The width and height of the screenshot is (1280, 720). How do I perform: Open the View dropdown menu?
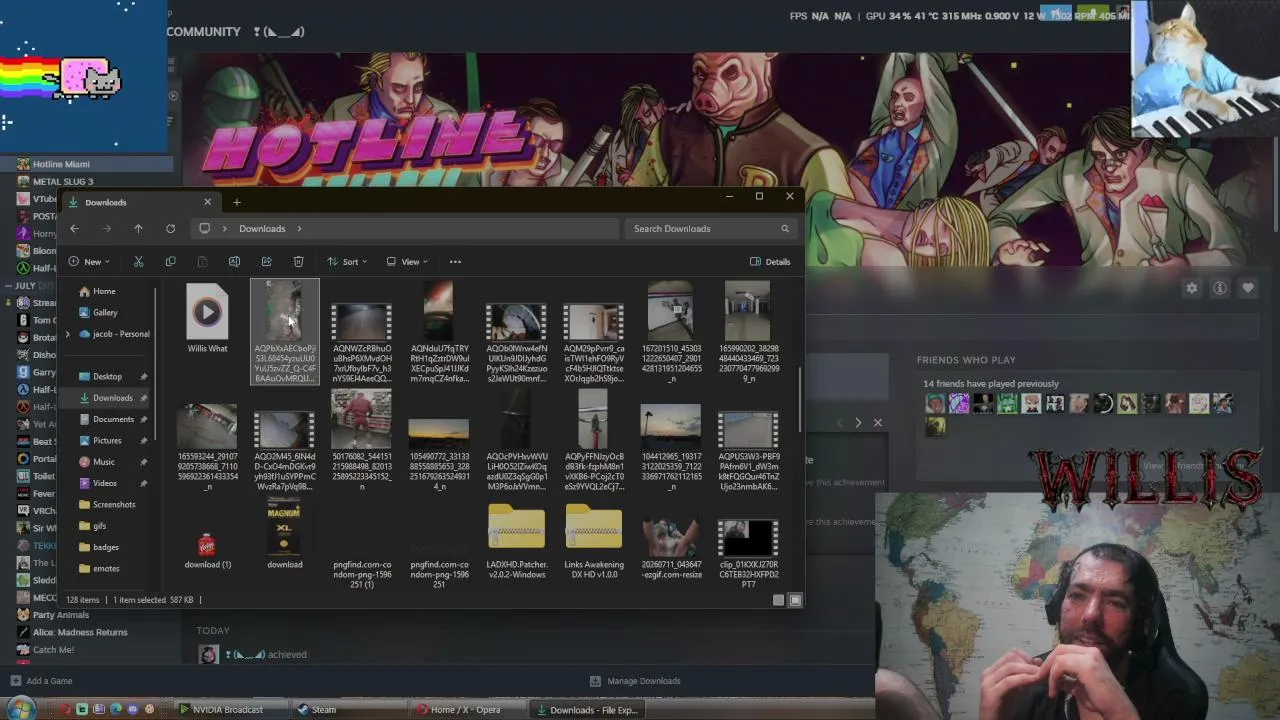(x=407, y=262)
